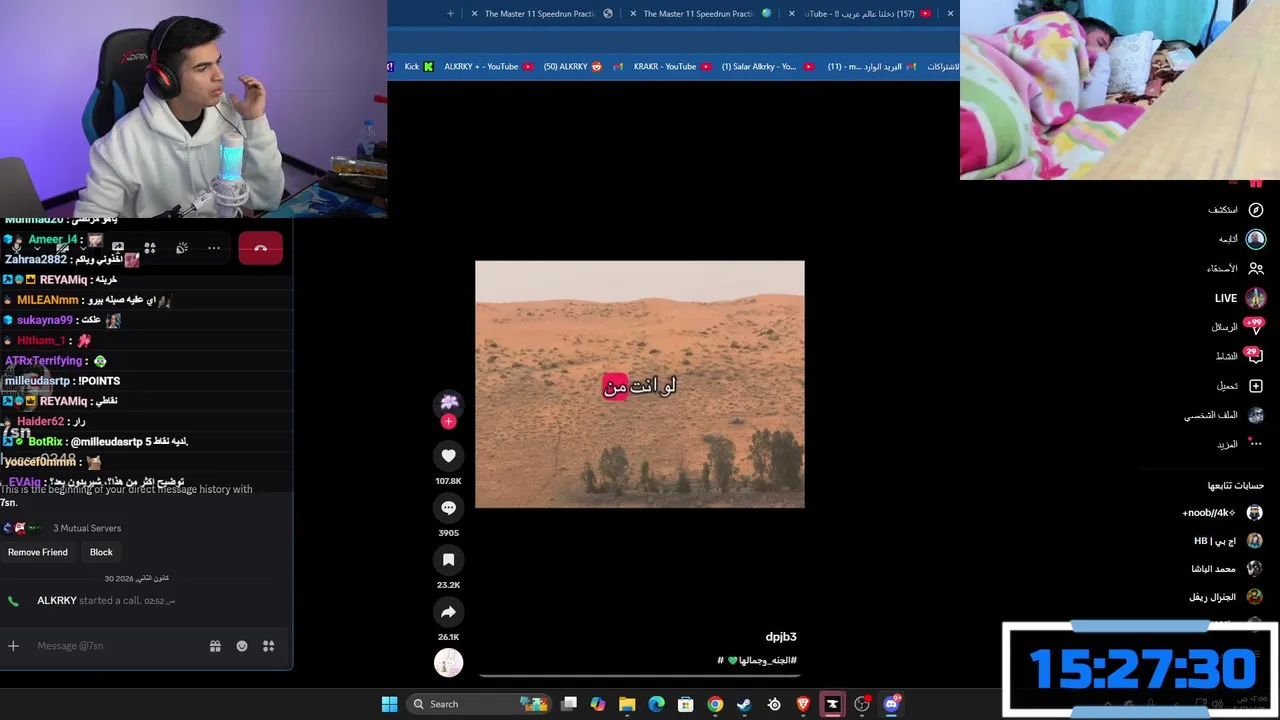Open Discord from the Windows taskbar
This screenshot has height=720, width=1280.
(x=891, y=704)
